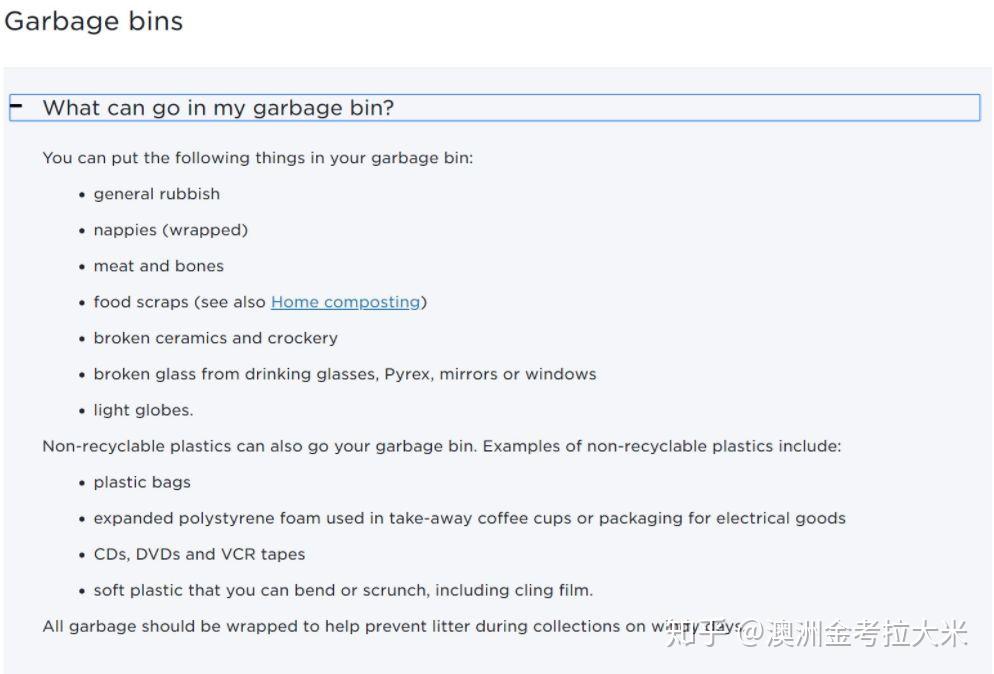This screenshot has height=674, width=994.
Task: Click the 'Non-recyclable plastics can also go' paragraph
Action: click(442, 446)
